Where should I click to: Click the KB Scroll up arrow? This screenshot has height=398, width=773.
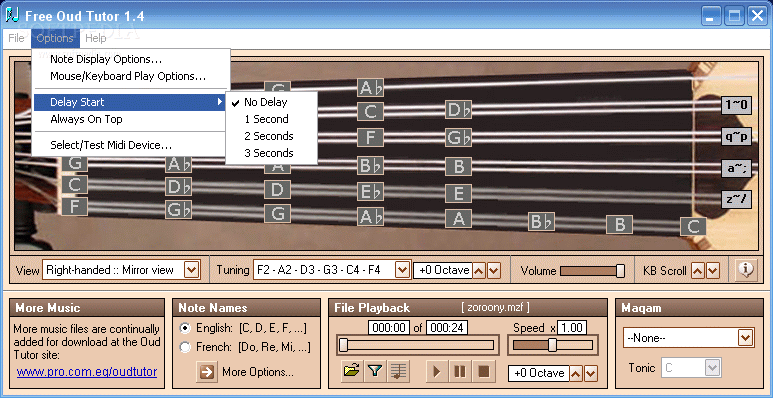point(698,270)
